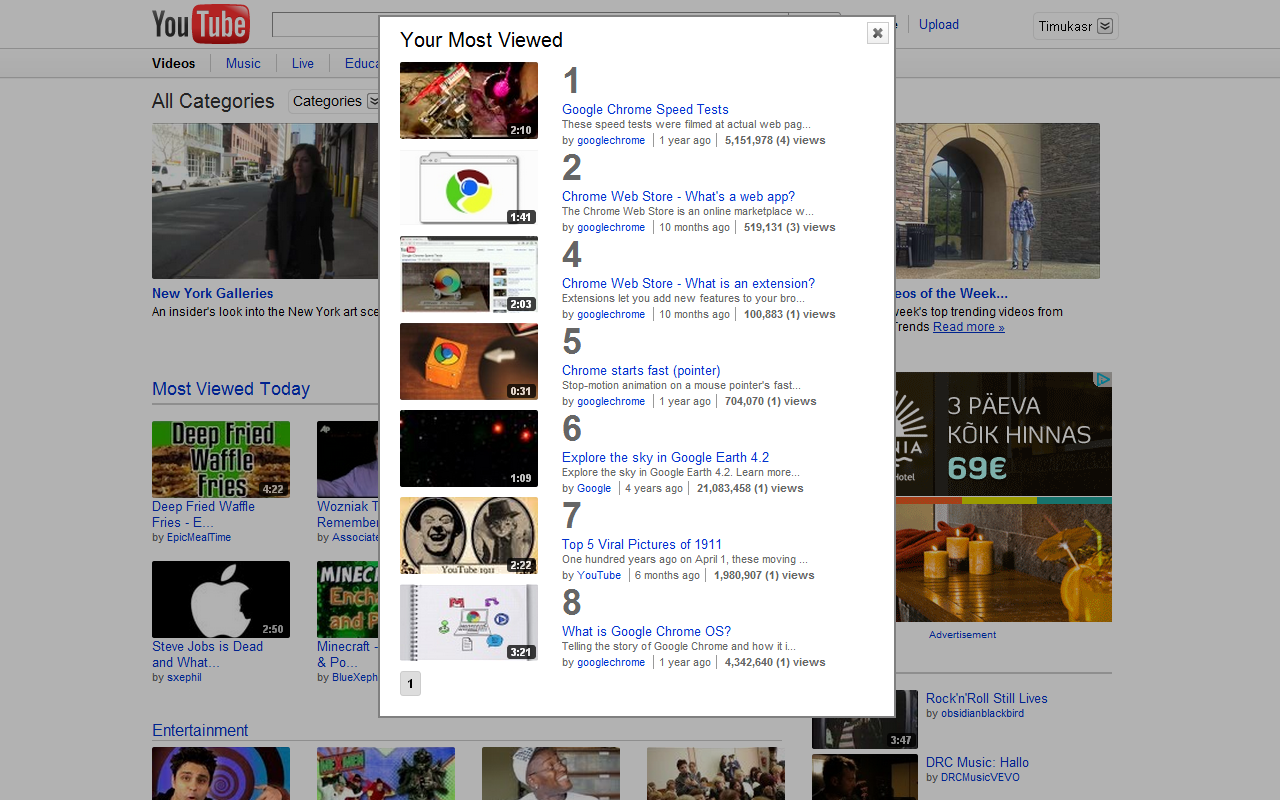1280x800 pixels.
Task: Visit googlechrome channel under Chrome starts fast
Action: (611, 402)
